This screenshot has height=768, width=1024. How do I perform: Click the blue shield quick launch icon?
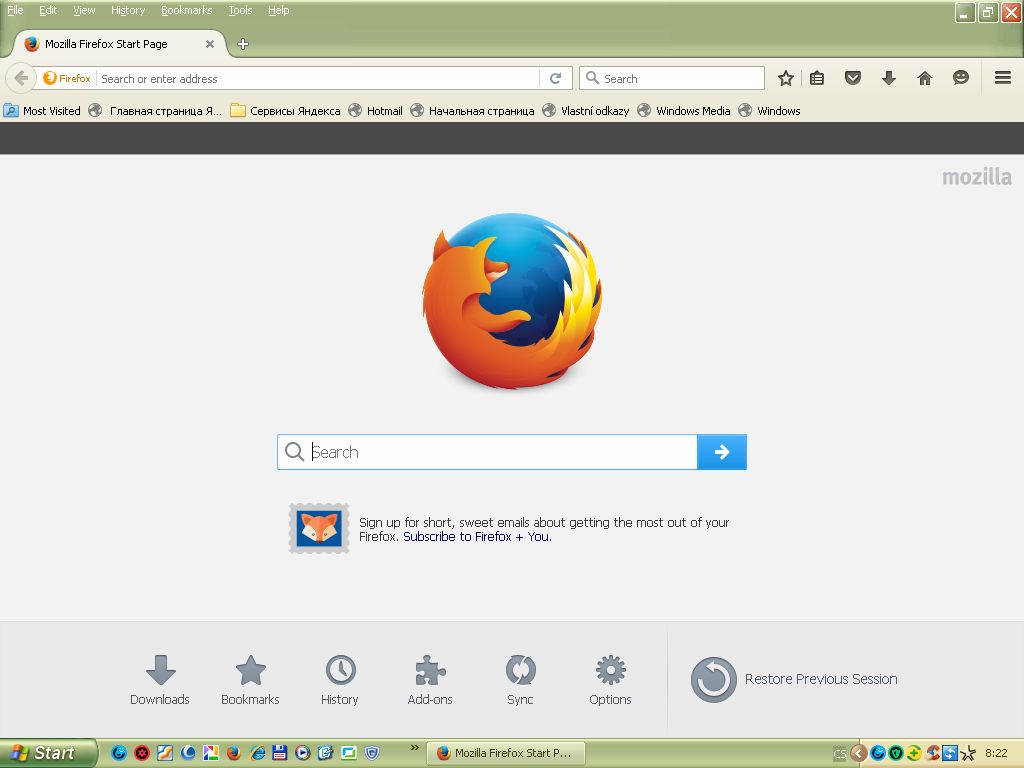click(372, 753)
